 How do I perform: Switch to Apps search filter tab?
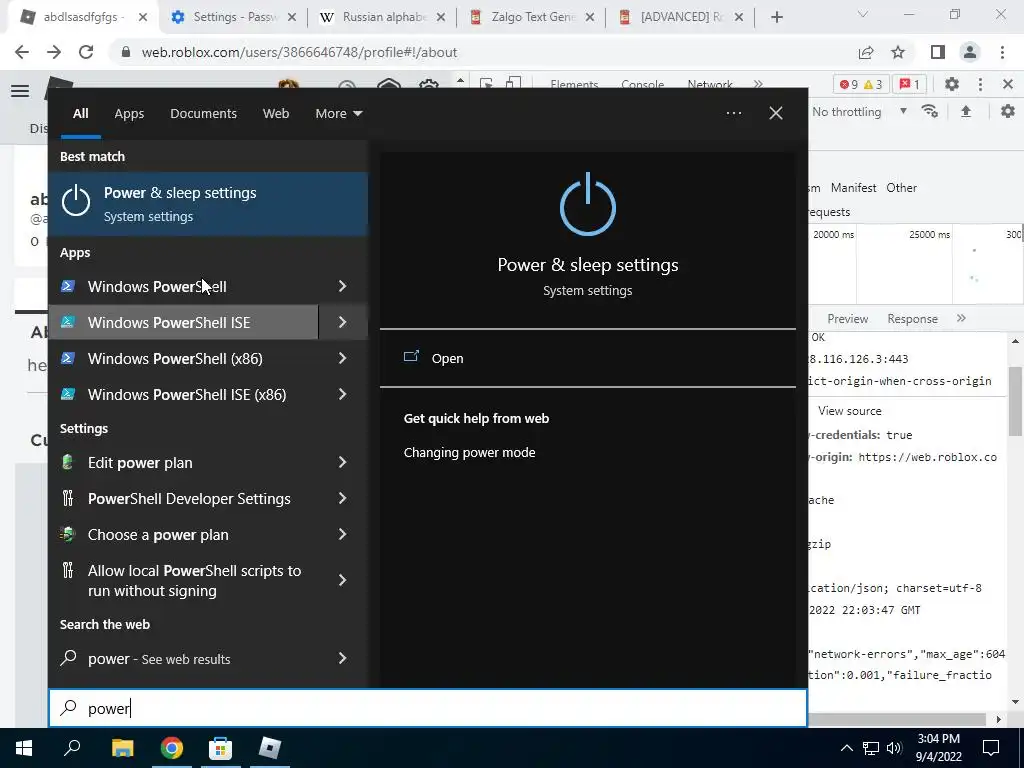click(x=129, y=114)
